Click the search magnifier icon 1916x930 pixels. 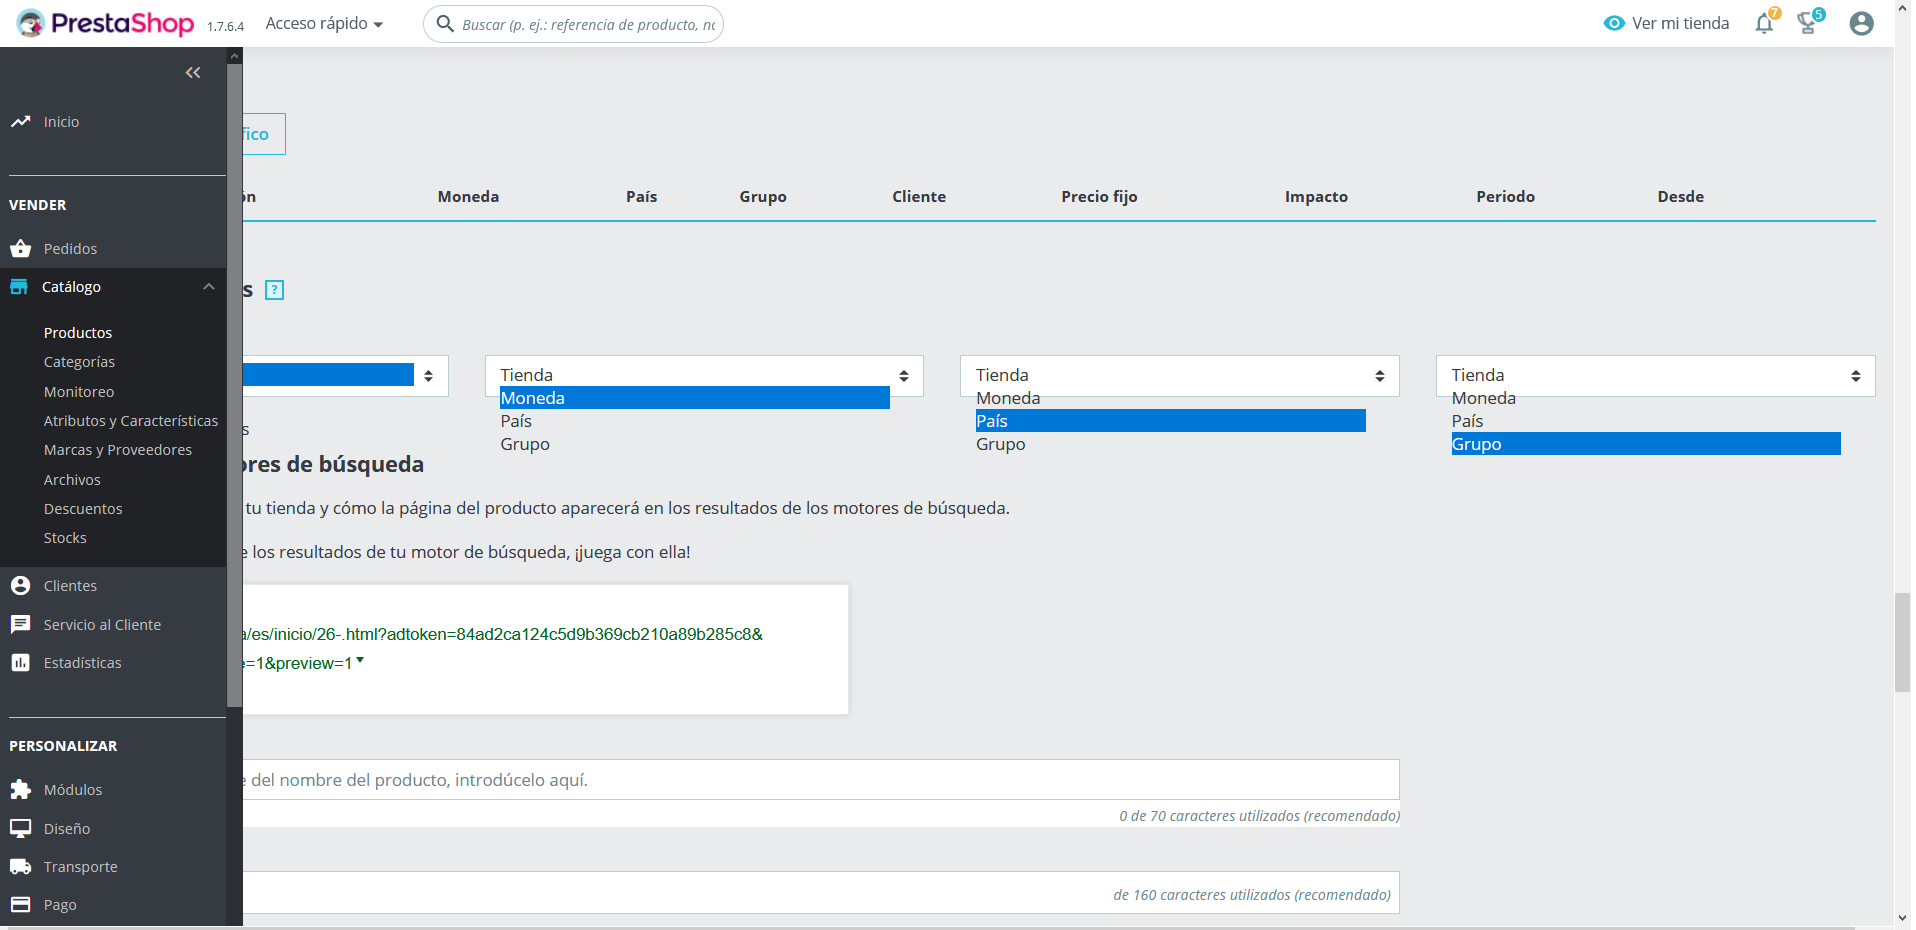(x=445, y=23)
